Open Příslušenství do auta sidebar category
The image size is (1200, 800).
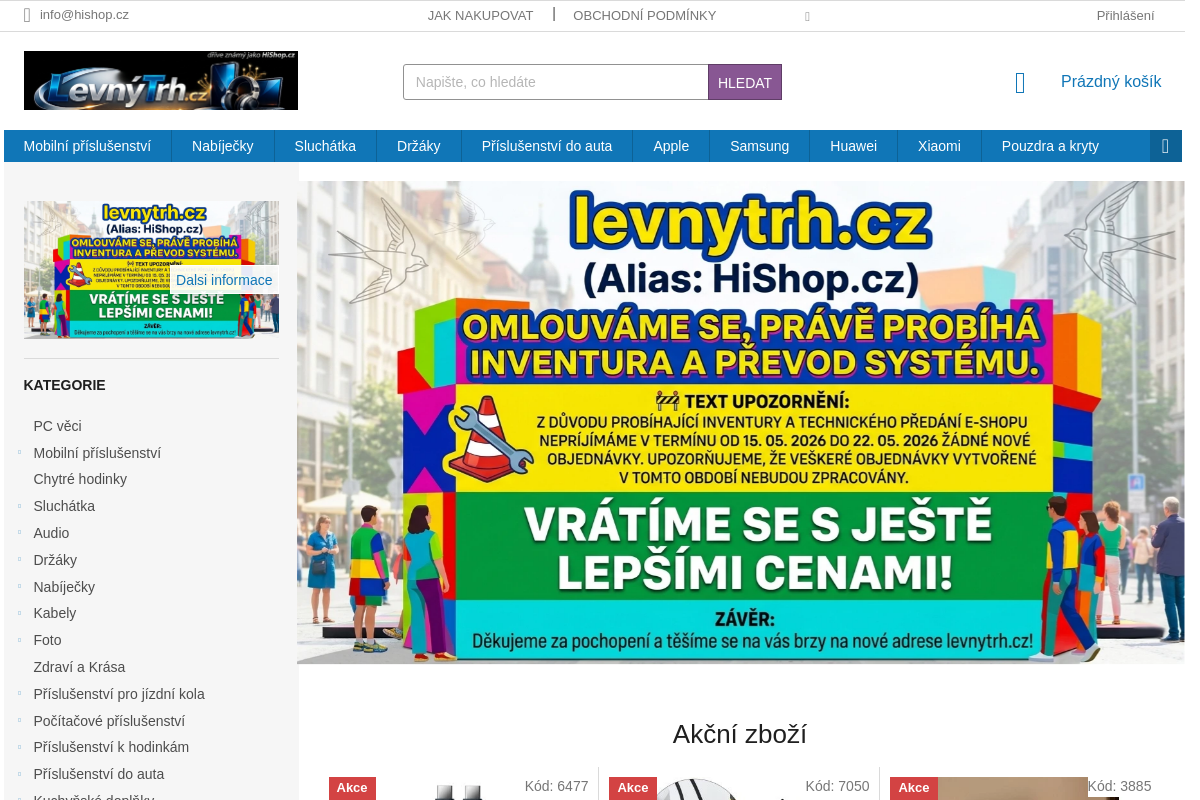[98, 774]
